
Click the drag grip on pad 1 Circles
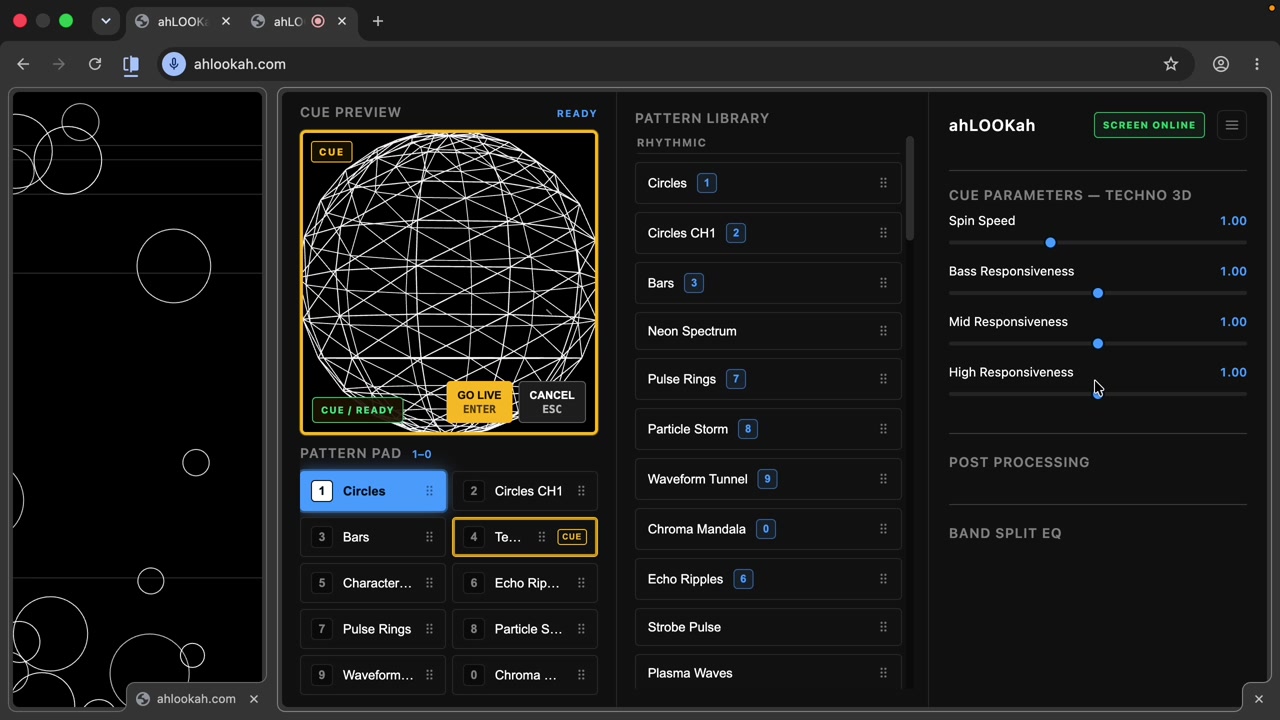click(429, 491)
